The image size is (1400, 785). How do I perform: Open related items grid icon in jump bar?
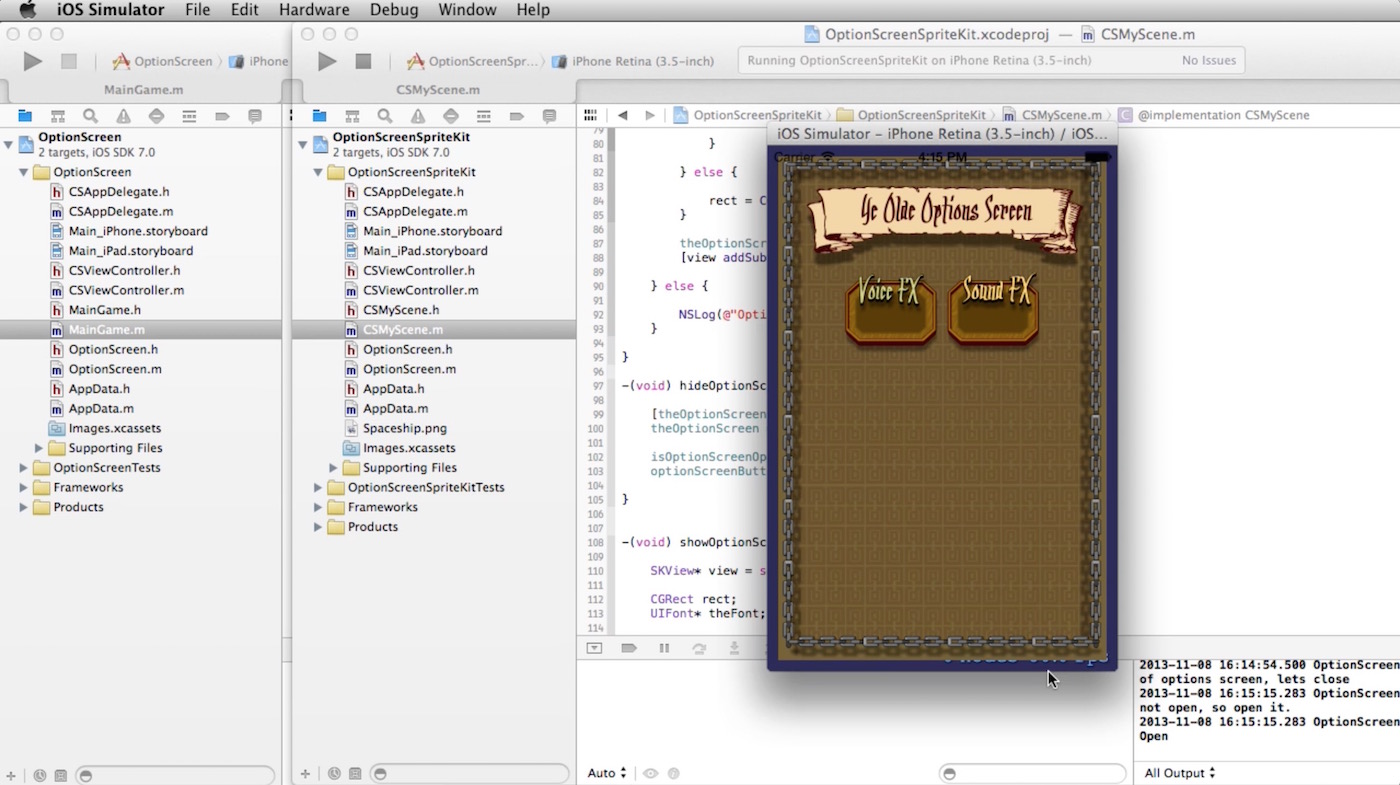(591, 115)
